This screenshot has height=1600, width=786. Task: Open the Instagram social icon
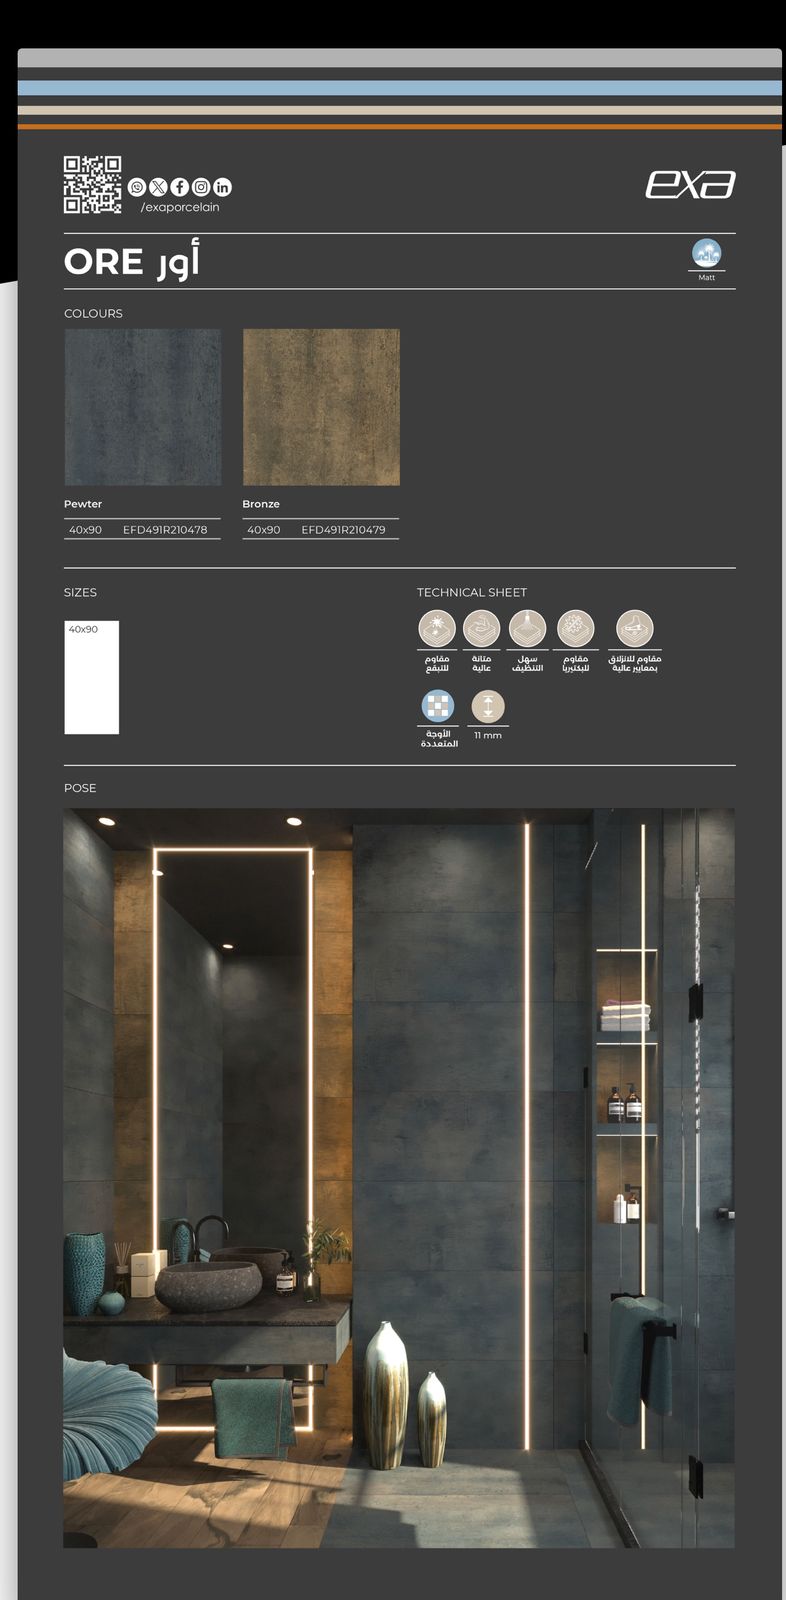click(201, 187)
